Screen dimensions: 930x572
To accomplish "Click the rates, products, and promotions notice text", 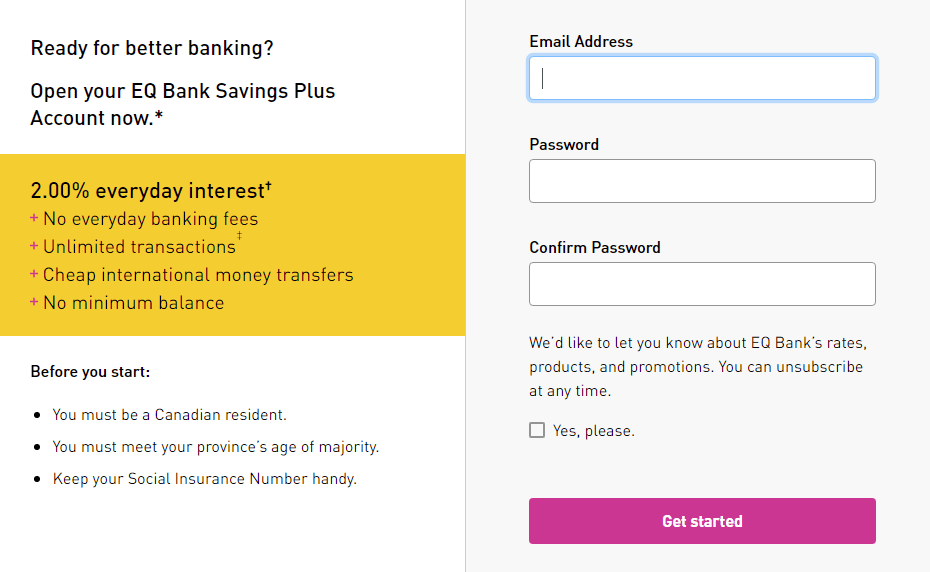I will [x=696, y=366].
